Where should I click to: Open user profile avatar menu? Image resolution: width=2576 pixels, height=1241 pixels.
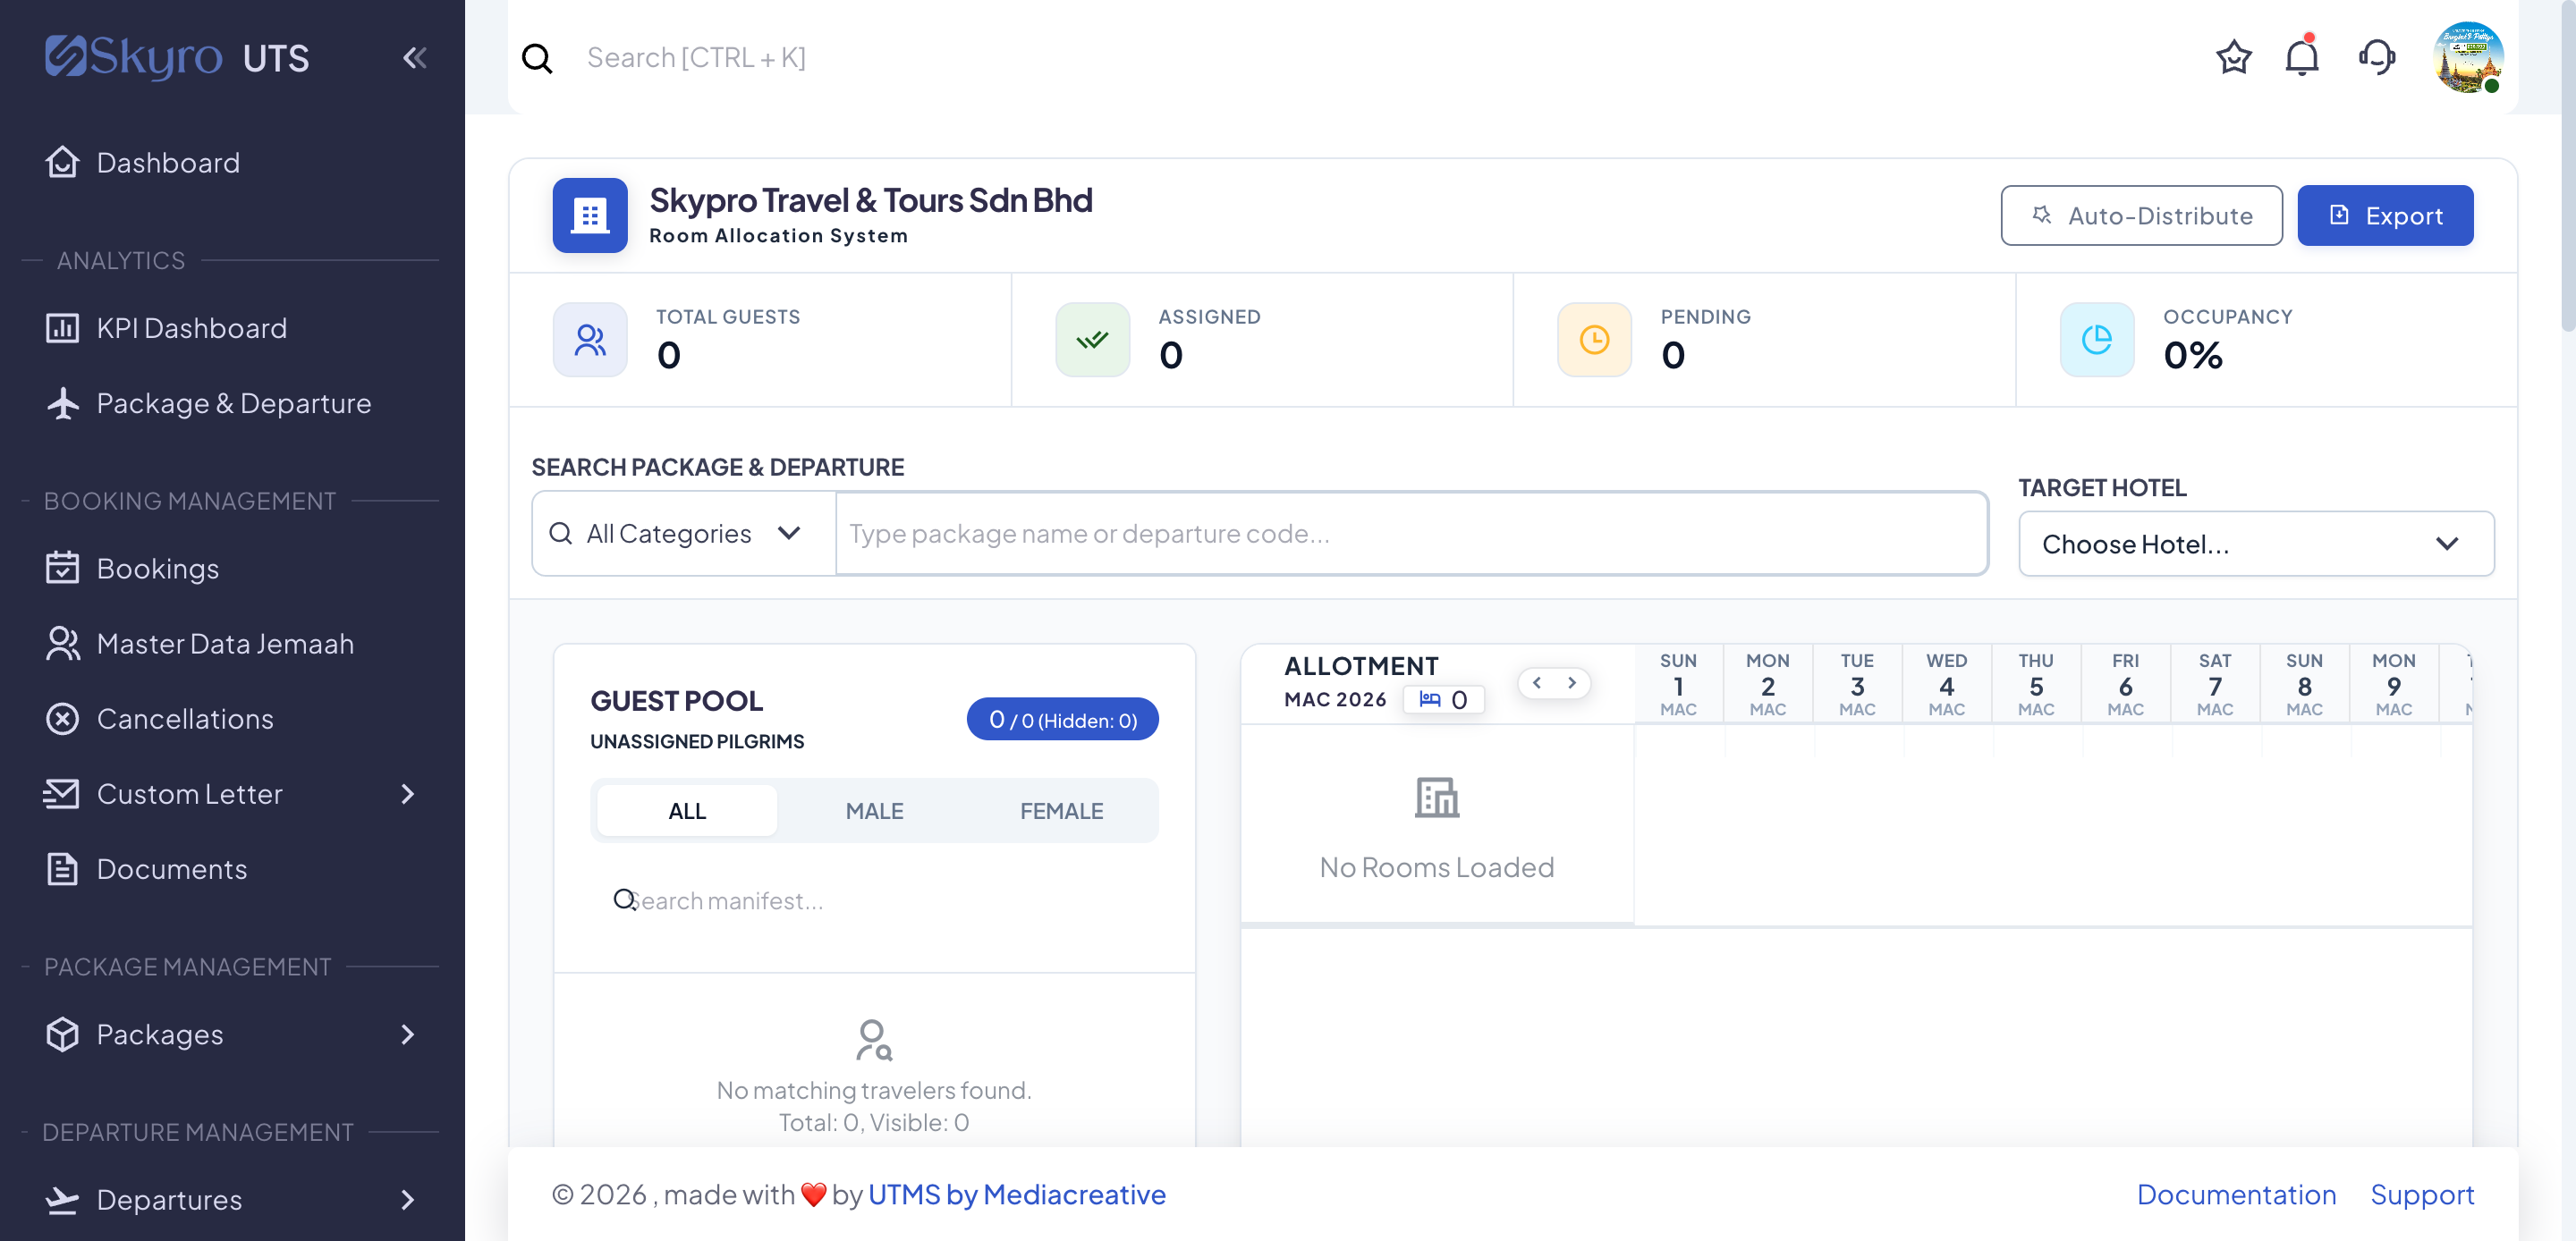click(2467, 57)
